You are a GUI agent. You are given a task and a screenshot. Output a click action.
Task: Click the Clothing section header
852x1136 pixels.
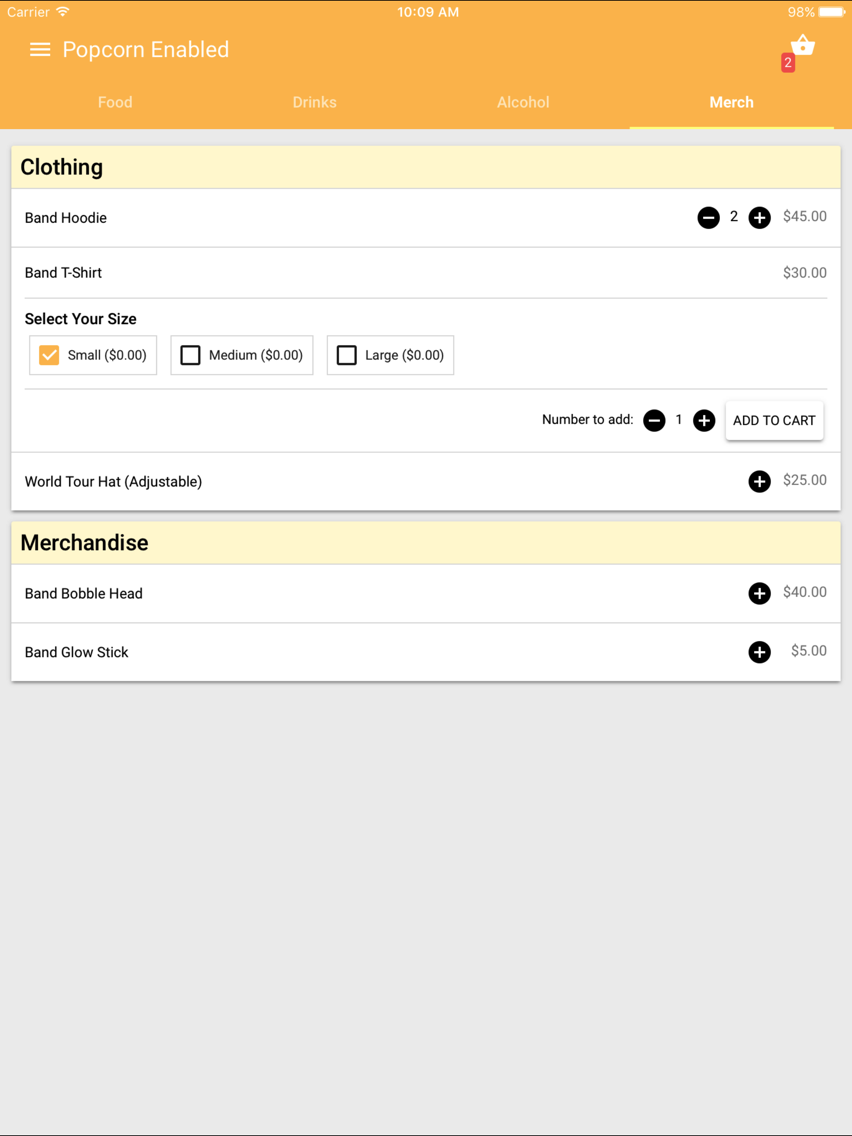click(x=426, y=167)
